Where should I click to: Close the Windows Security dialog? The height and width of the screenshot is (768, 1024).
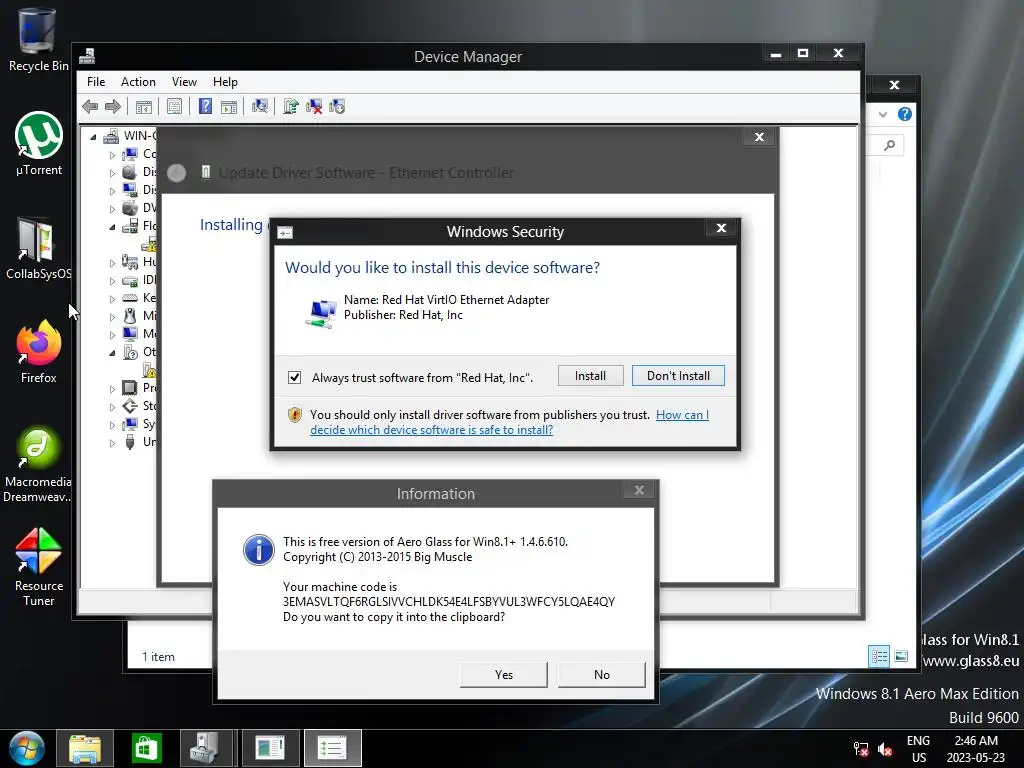point(722,228)
